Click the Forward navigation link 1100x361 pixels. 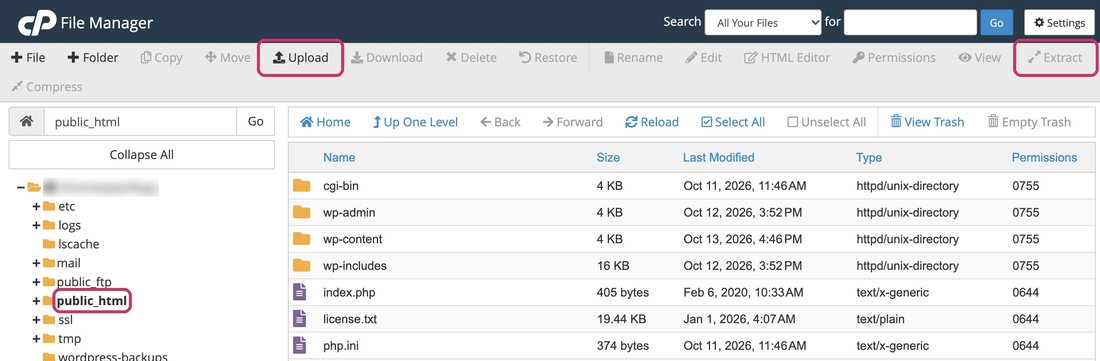(x=572, y=122)
